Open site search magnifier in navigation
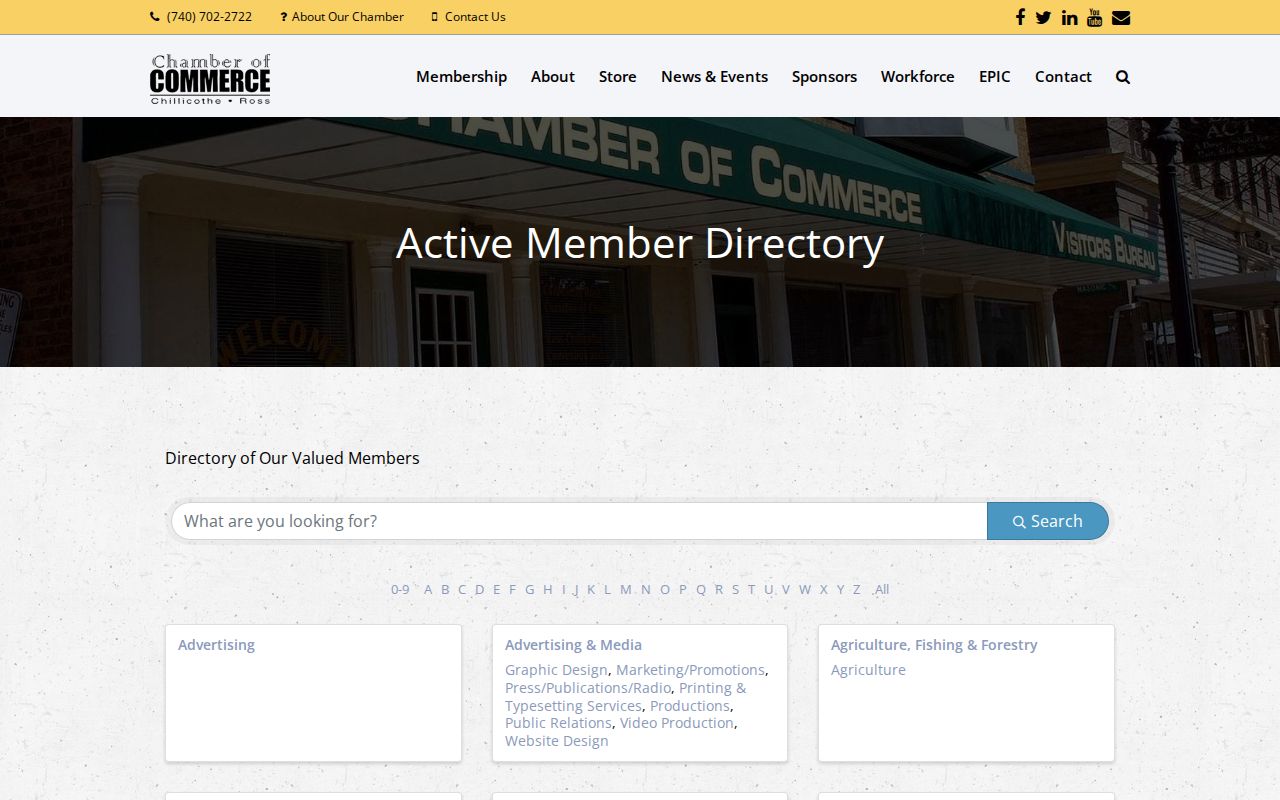The height and width of the screenshot is (800, 1280). pyautogui.click(x=1123, y=77)
